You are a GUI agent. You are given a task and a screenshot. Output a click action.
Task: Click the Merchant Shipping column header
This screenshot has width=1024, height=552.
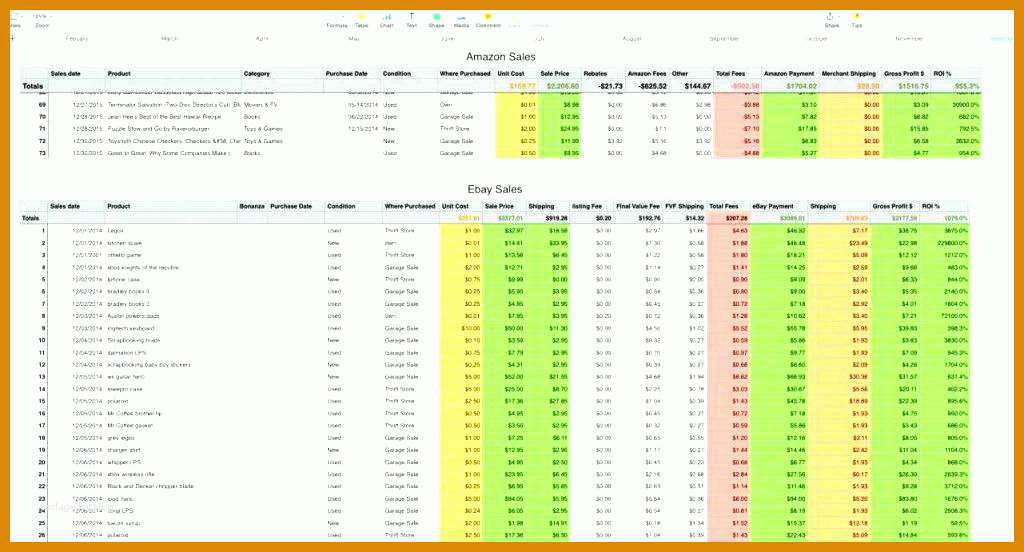click(x=848, y=74)
